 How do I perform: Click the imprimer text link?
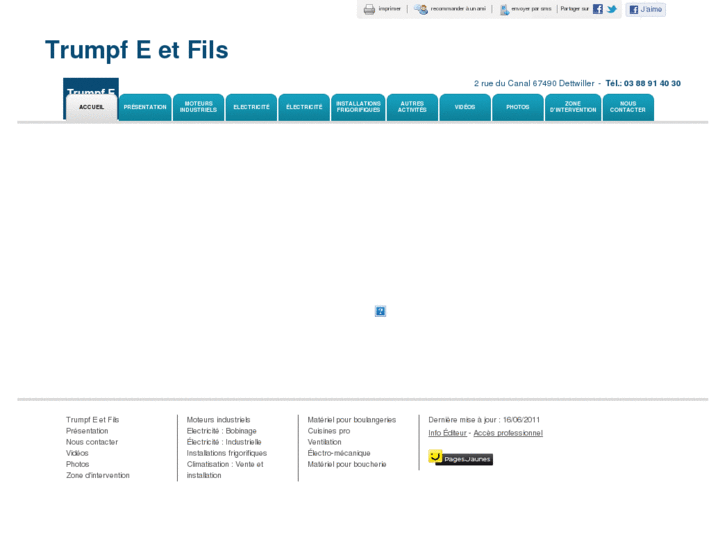click(389, 9)
